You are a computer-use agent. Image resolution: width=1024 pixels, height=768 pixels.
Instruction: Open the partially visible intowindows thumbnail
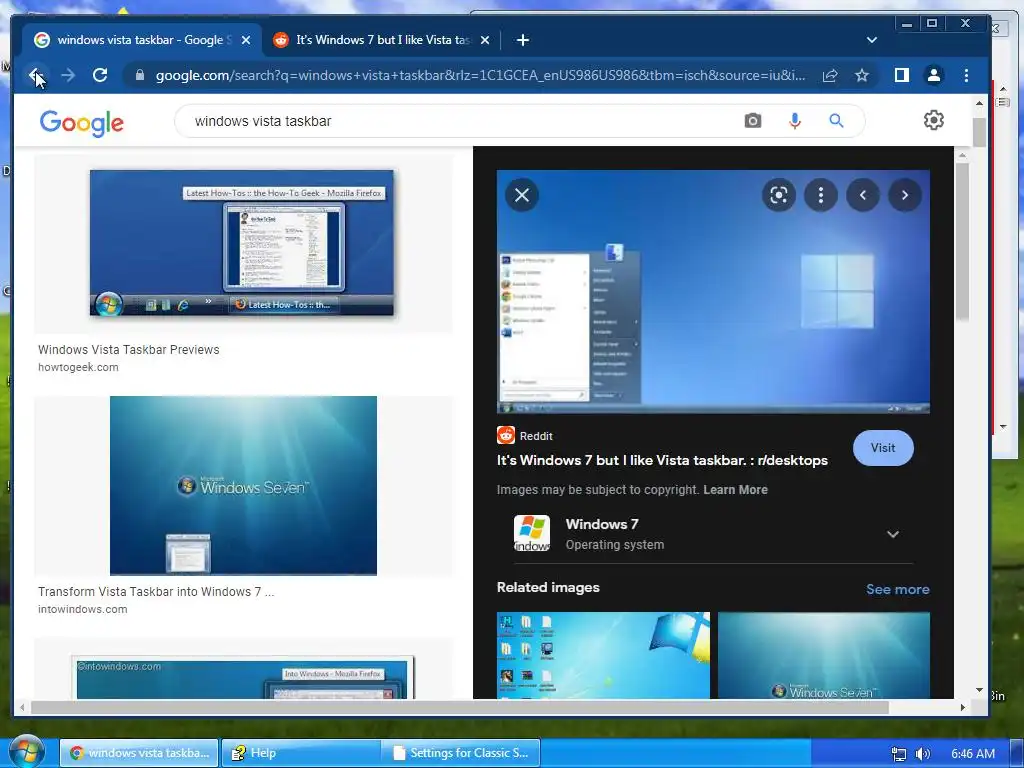[x=243, y=677]
